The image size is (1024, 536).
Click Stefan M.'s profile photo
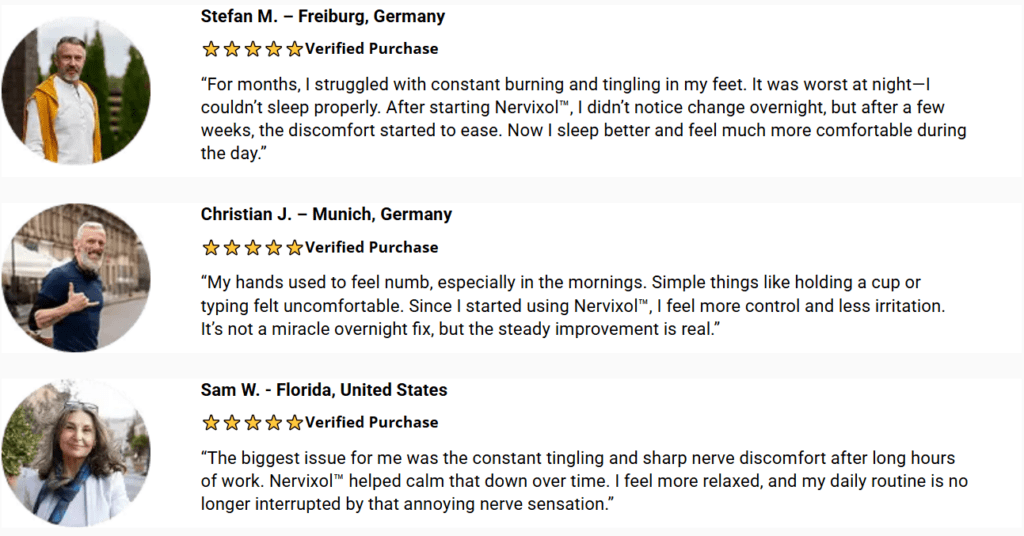(x=76, y=91)
